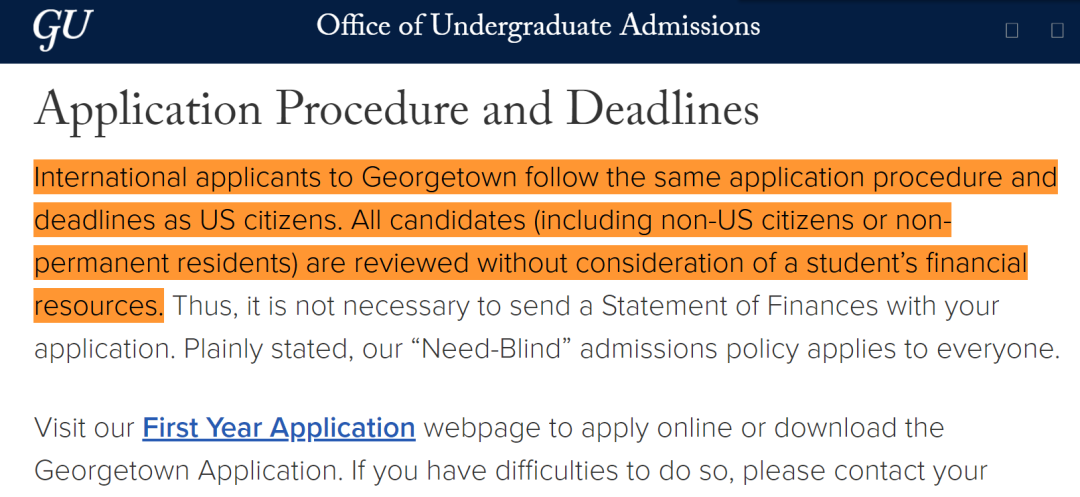Click the highlighted word 'resources.'
The height and width of the screenshot is (497, 1080).
tap(99, 306)
